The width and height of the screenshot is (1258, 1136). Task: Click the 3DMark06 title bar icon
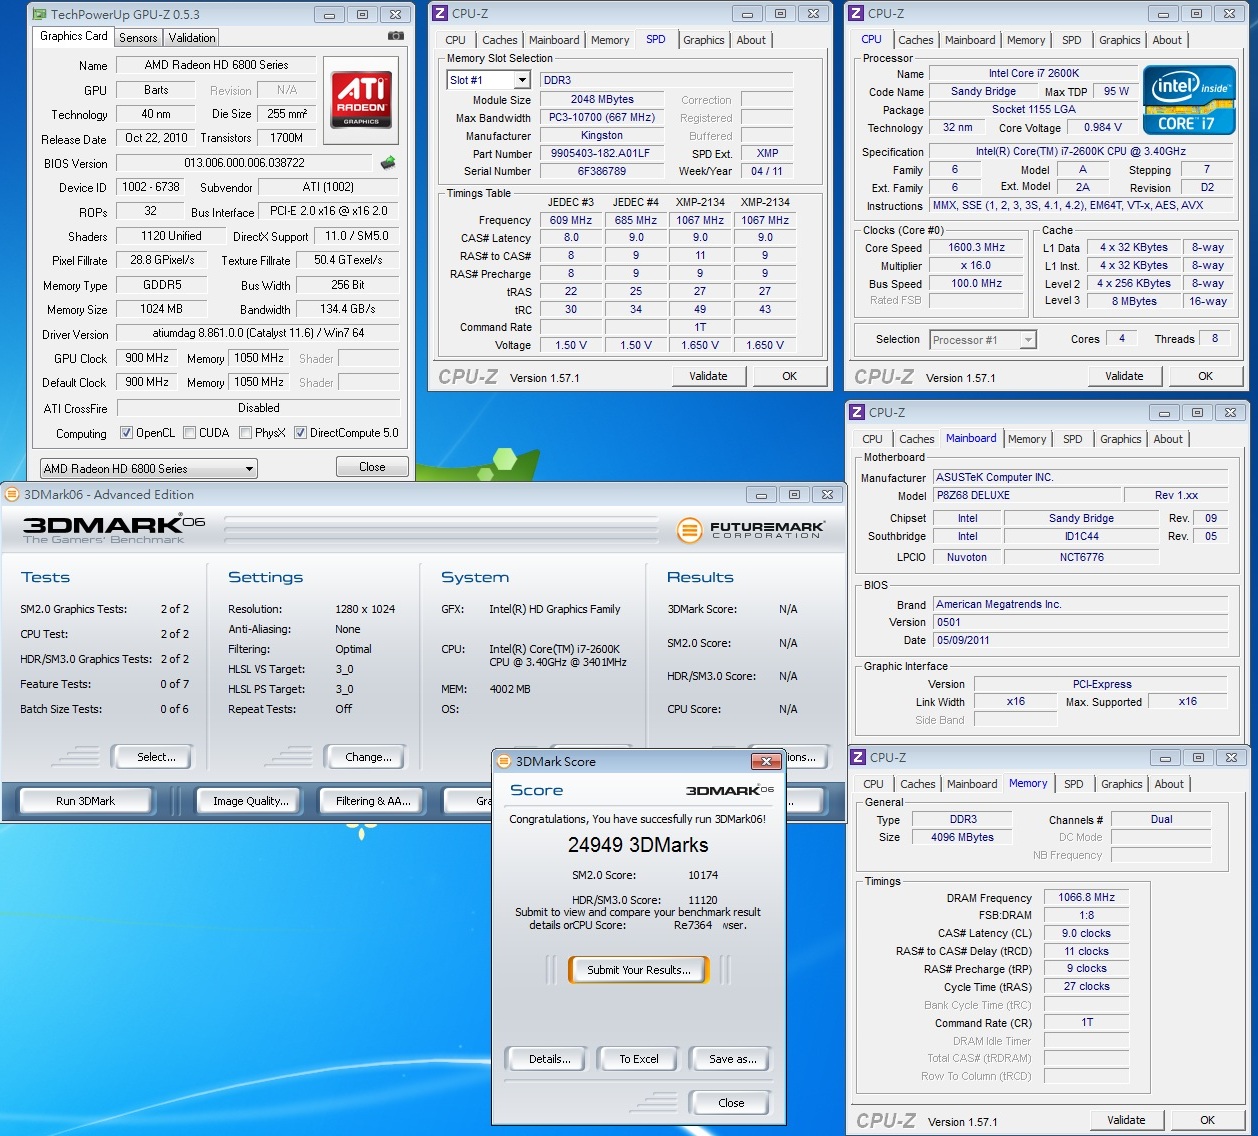click(x=13, y=494)
